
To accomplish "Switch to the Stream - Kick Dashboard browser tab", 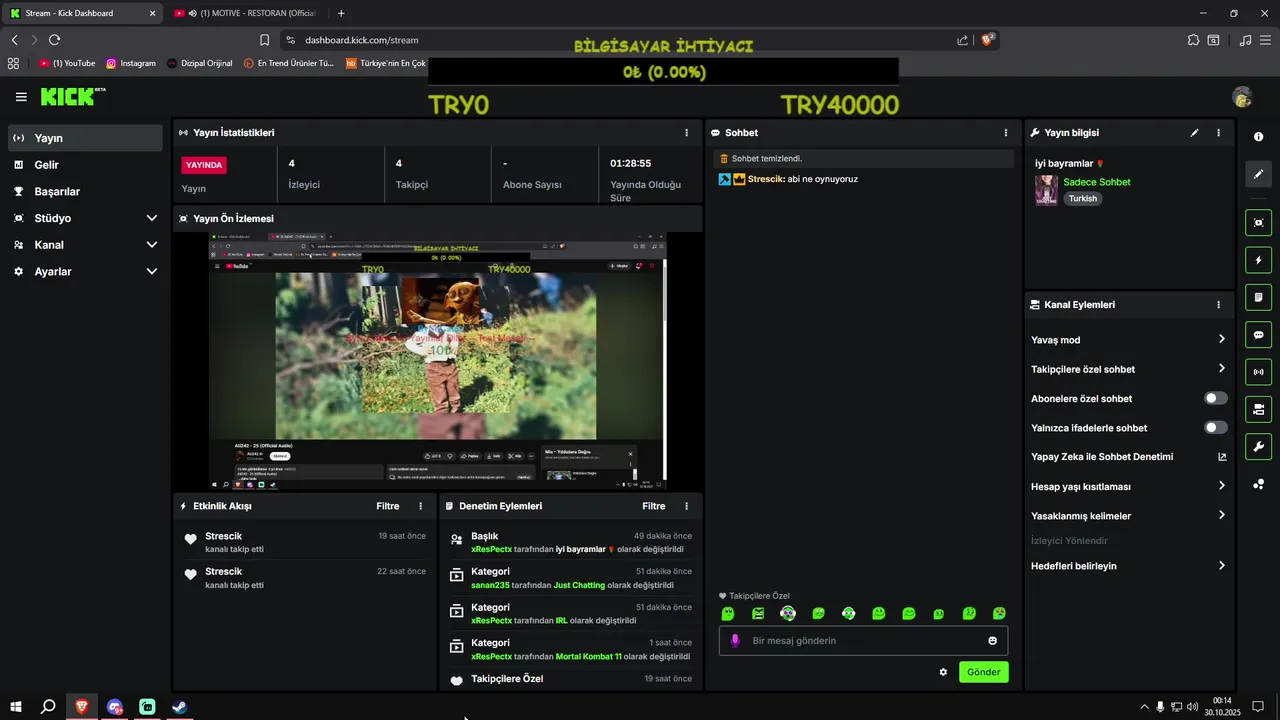I will coord(82,13).
